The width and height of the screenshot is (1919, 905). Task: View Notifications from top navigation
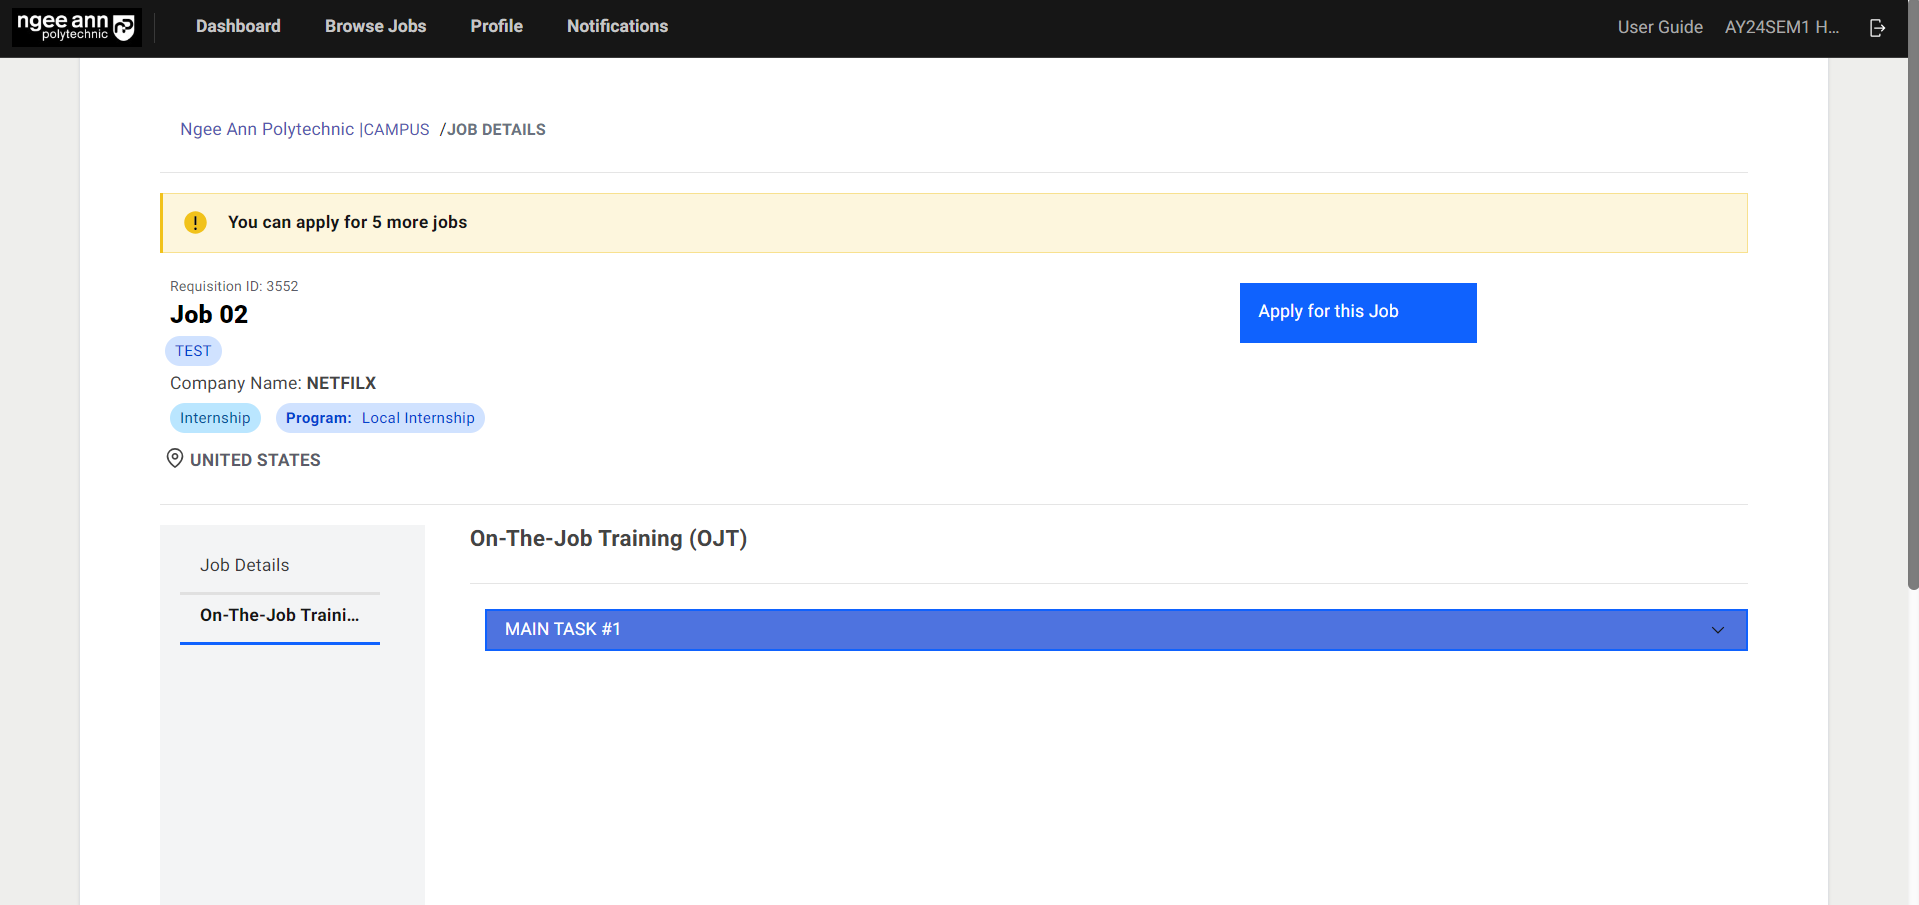click(x=617, y=27)
